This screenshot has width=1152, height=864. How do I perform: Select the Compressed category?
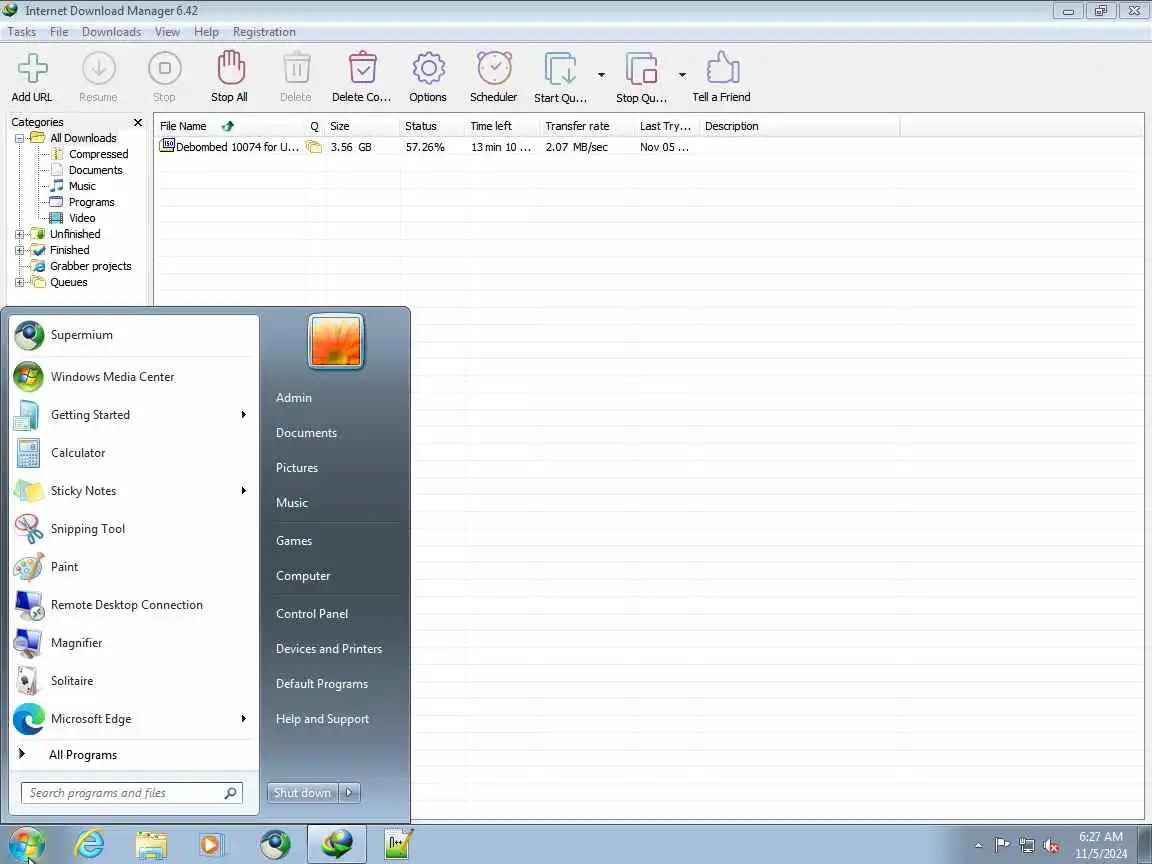point(98,154)
